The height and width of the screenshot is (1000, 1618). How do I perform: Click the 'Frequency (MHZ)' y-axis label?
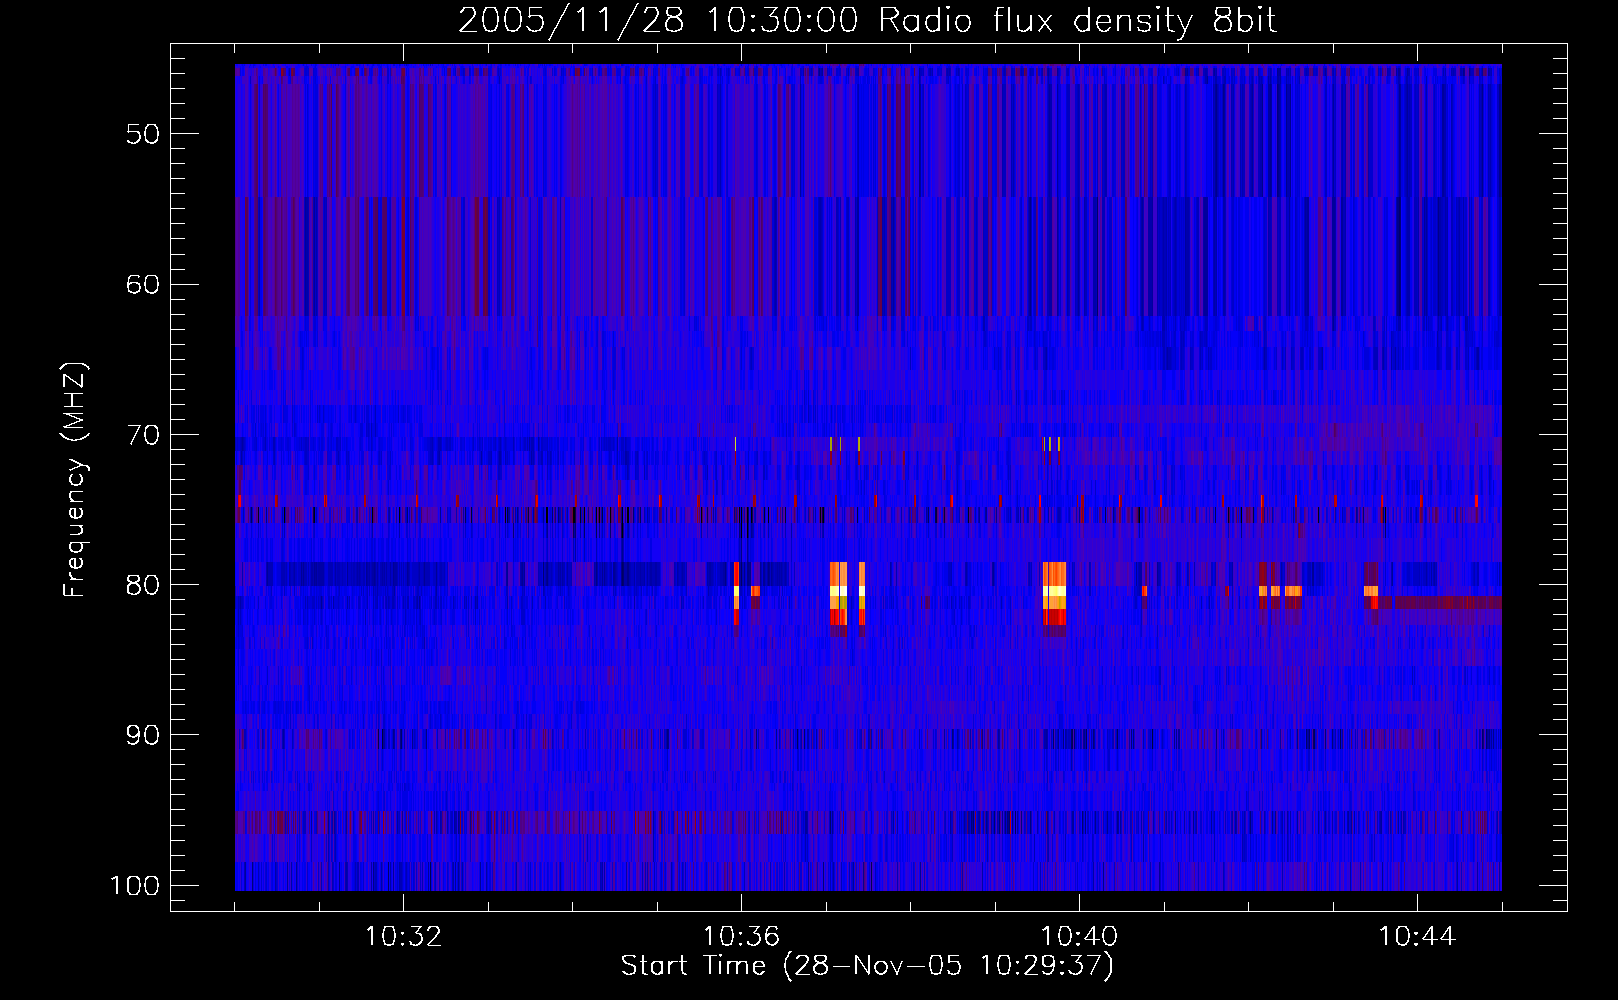click(75, 480)
